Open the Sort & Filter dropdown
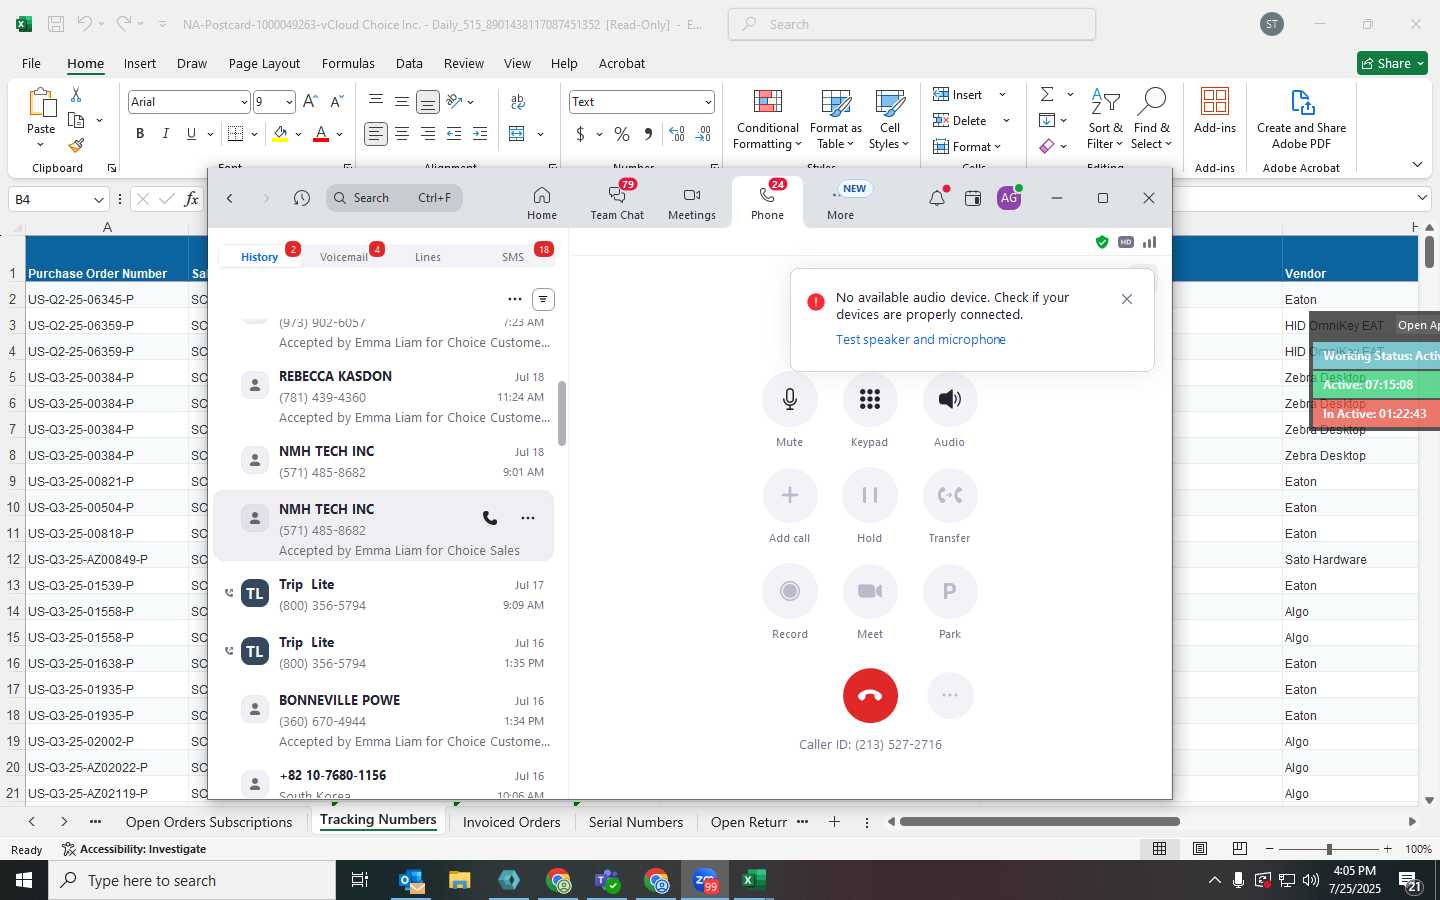 click(x=1105, y=121)
